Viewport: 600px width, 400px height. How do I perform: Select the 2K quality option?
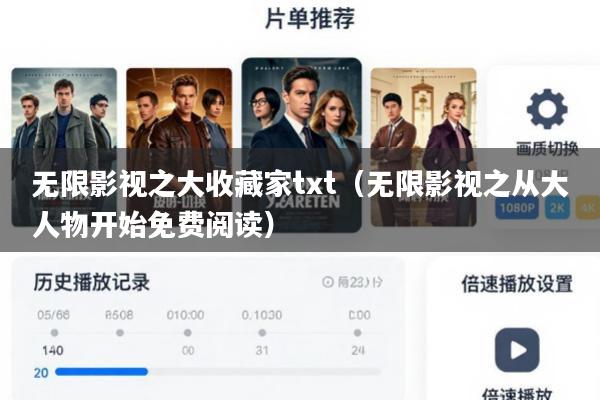pyautogui.click(x=557, y=208)
